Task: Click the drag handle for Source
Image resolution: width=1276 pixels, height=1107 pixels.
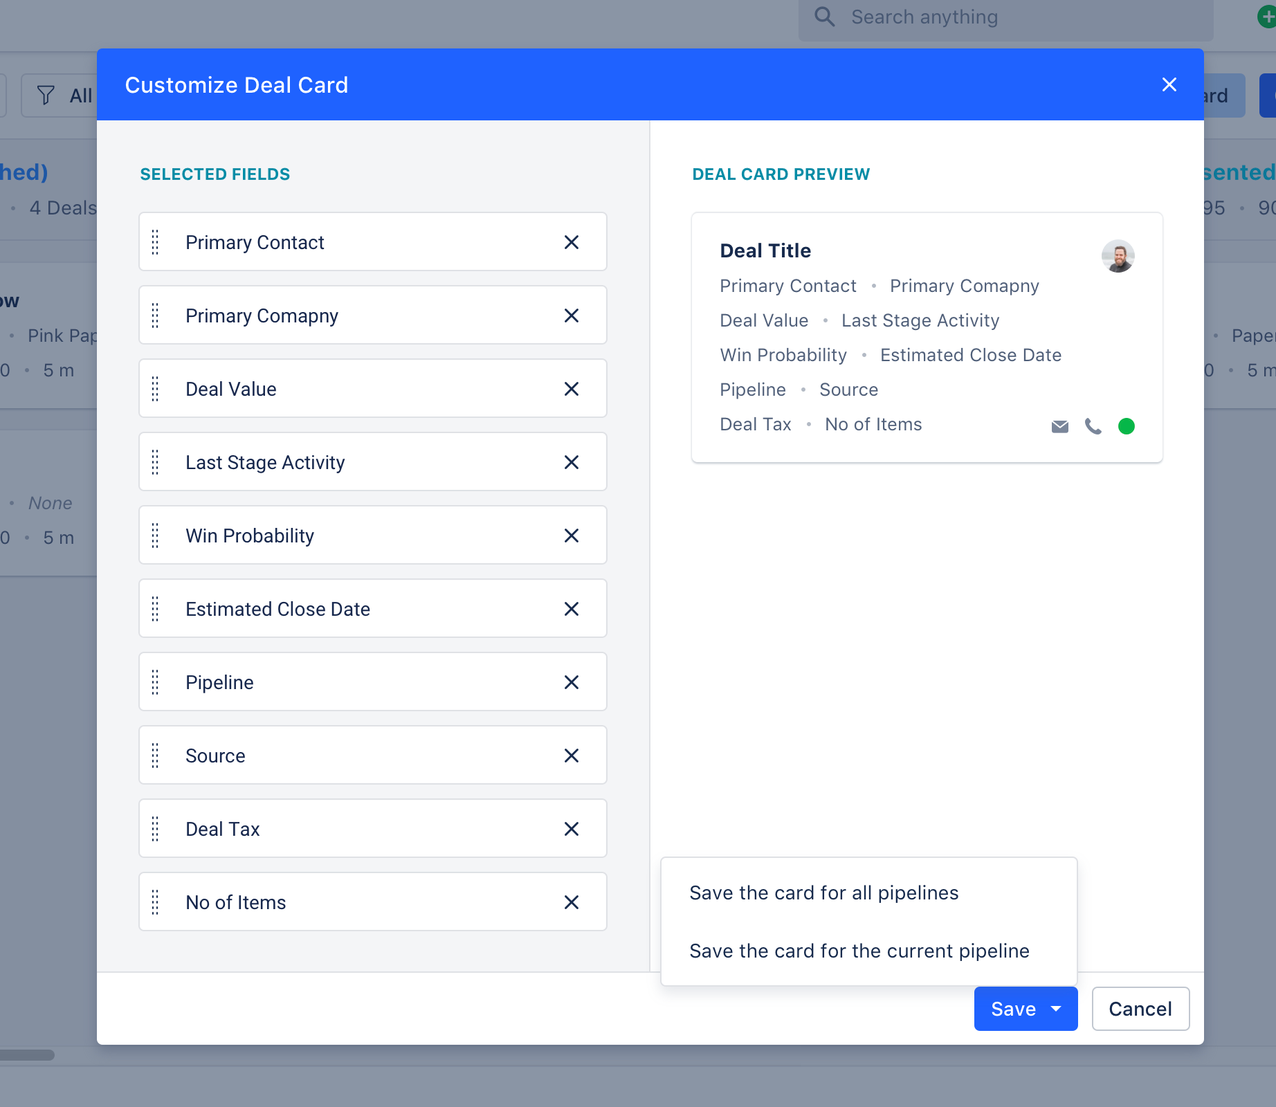Action: (x=155, y=756)
